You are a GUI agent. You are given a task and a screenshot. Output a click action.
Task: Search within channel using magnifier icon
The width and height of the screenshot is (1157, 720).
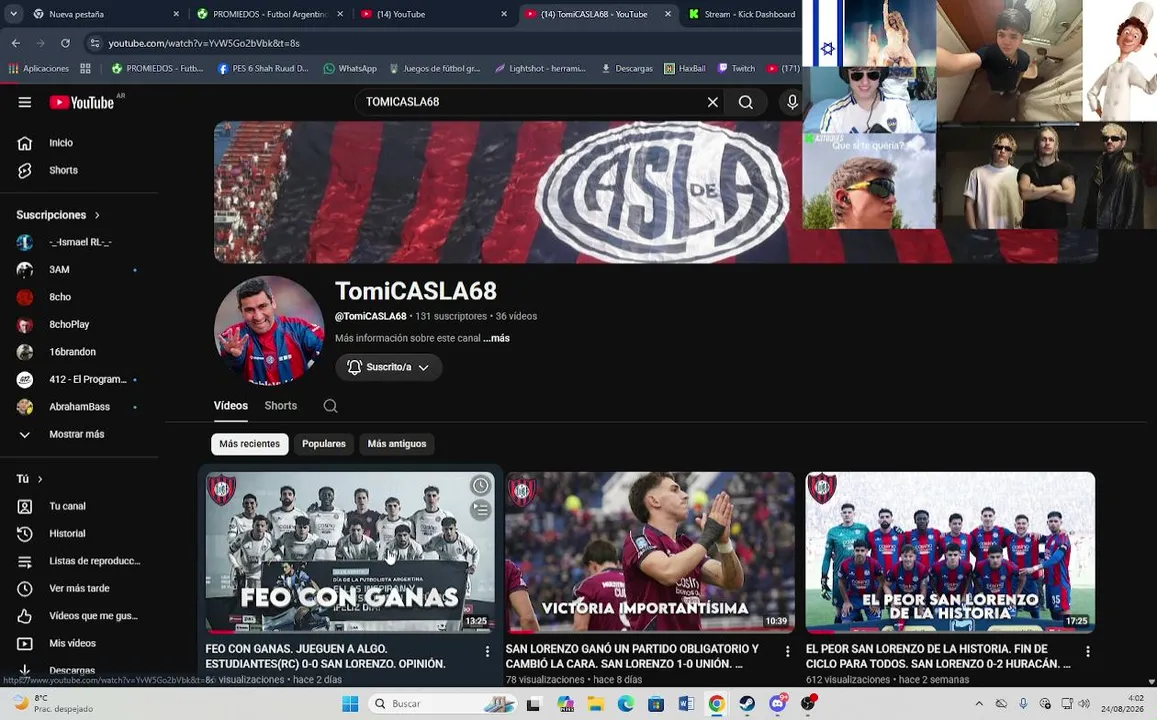[331, 406]
